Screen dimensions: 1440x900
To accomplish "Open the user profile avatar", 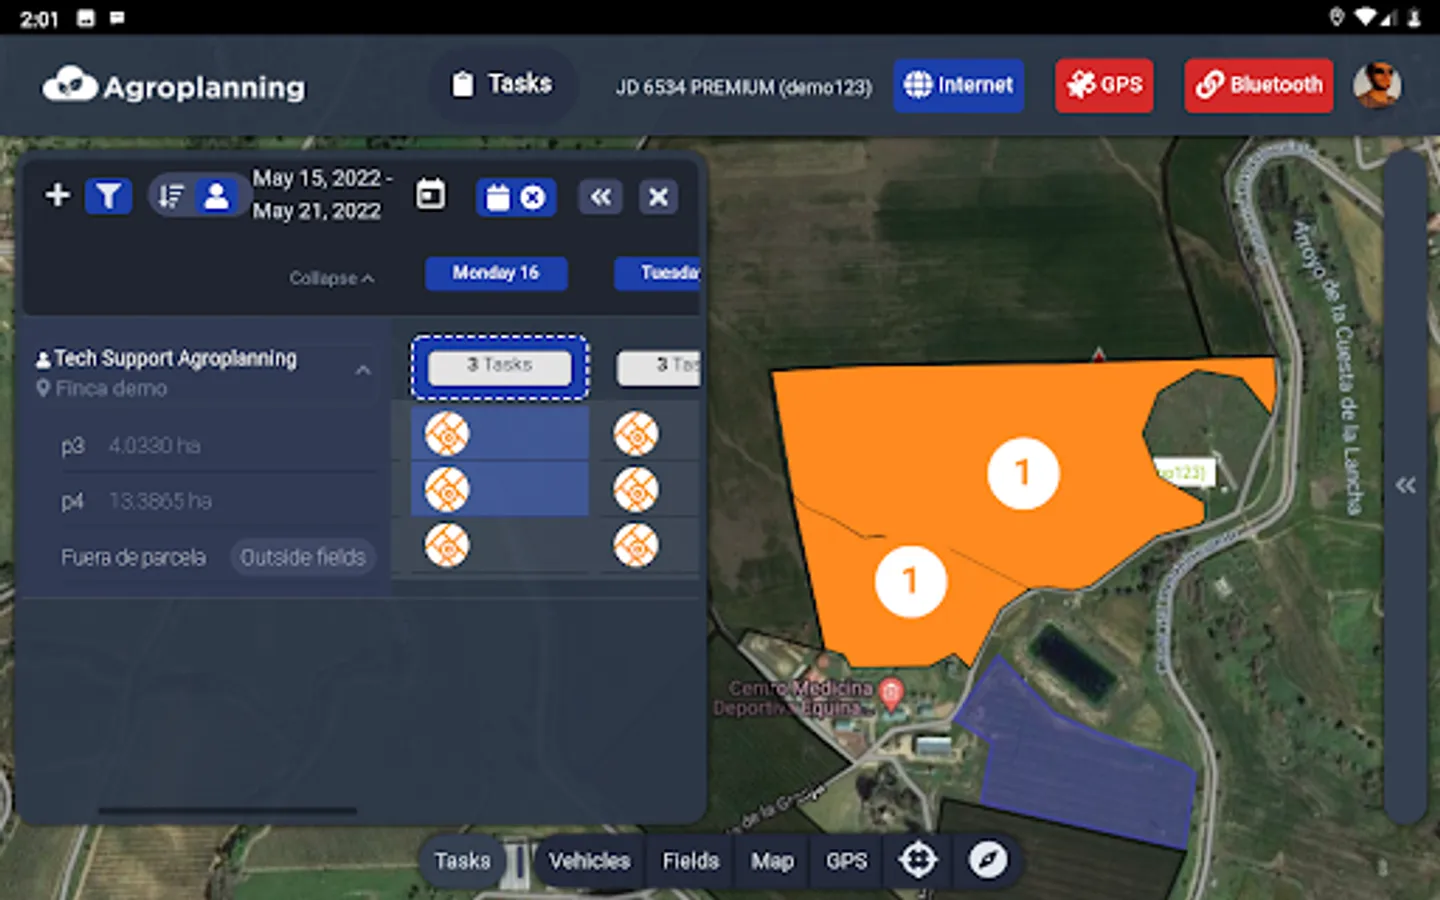I will click(1377, 85).
